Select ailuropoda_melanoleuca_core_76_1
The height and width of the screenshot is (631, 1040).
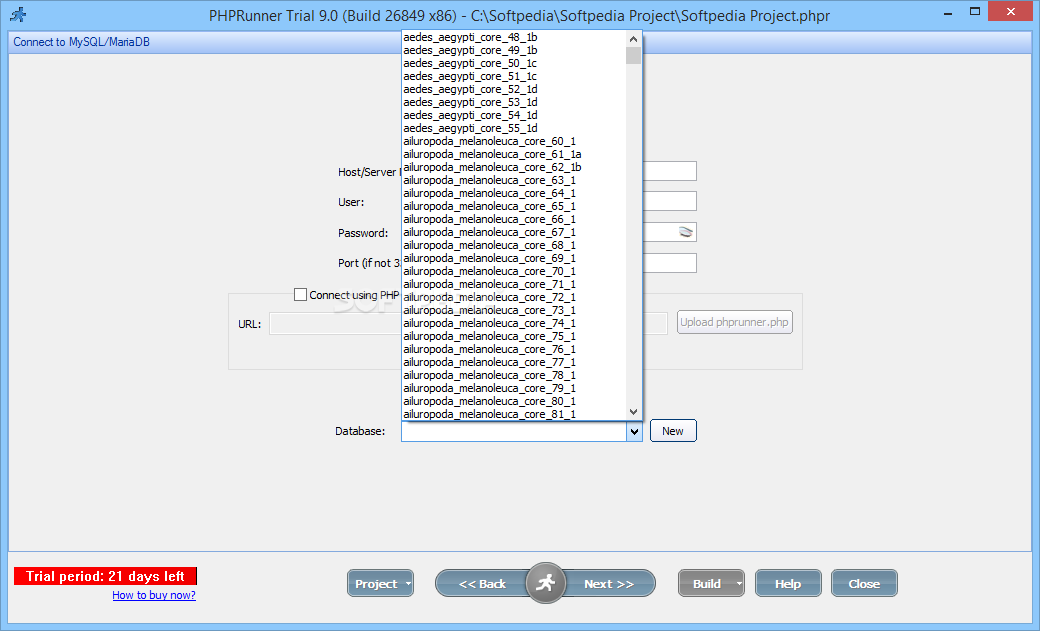[x=513, y=349]
